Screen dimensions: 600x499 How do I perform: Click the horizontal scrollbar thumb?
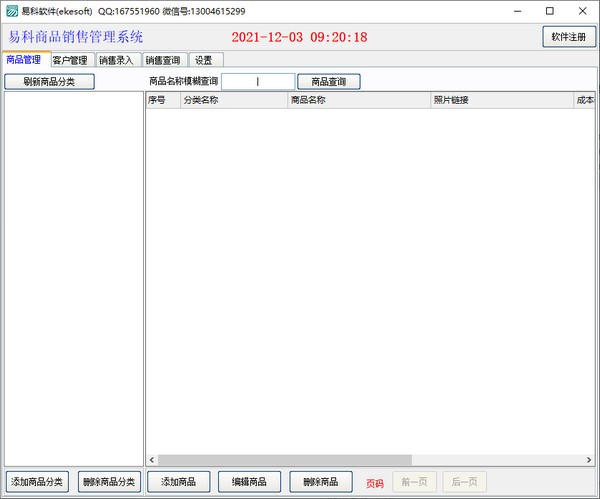(x=285, y=460)
